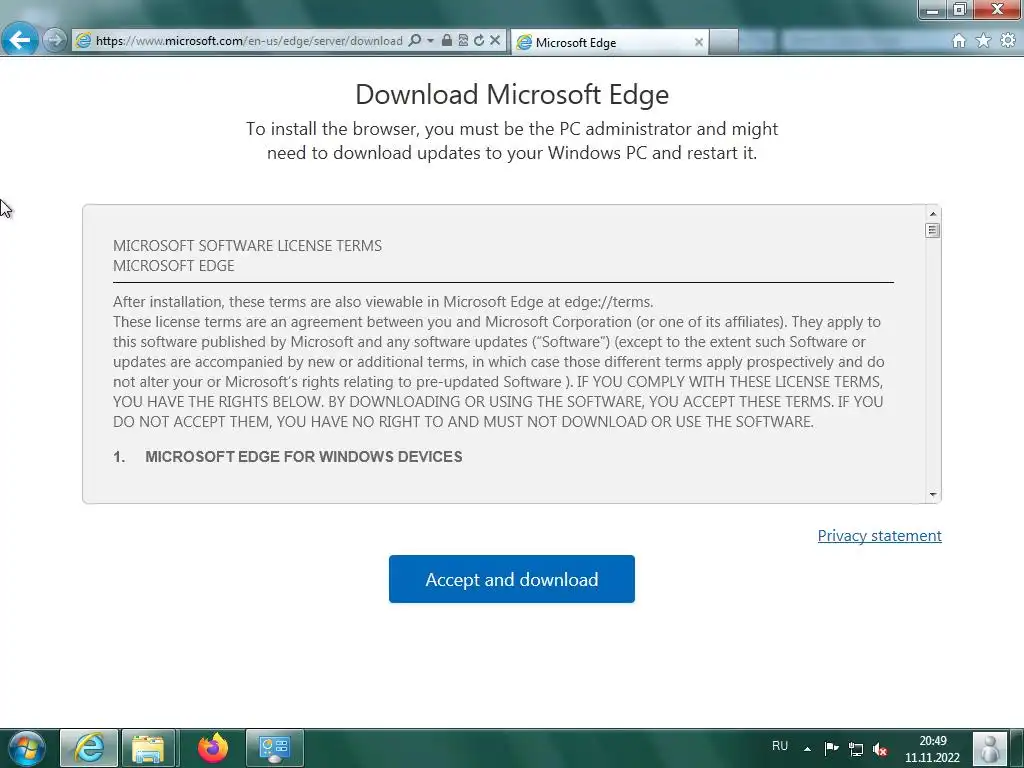Click the network tray icon
The height and width of the screenshot is (768, 1024).
tap(856, 749)
